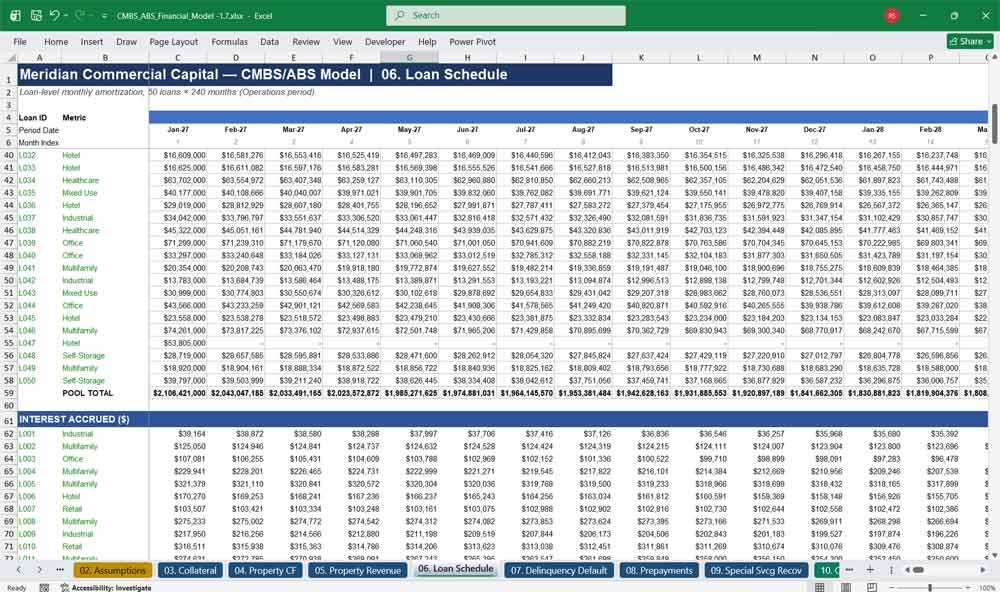Click Accessibility: Investigate in status bar
1000x592 pixels.
coord(106,588)
